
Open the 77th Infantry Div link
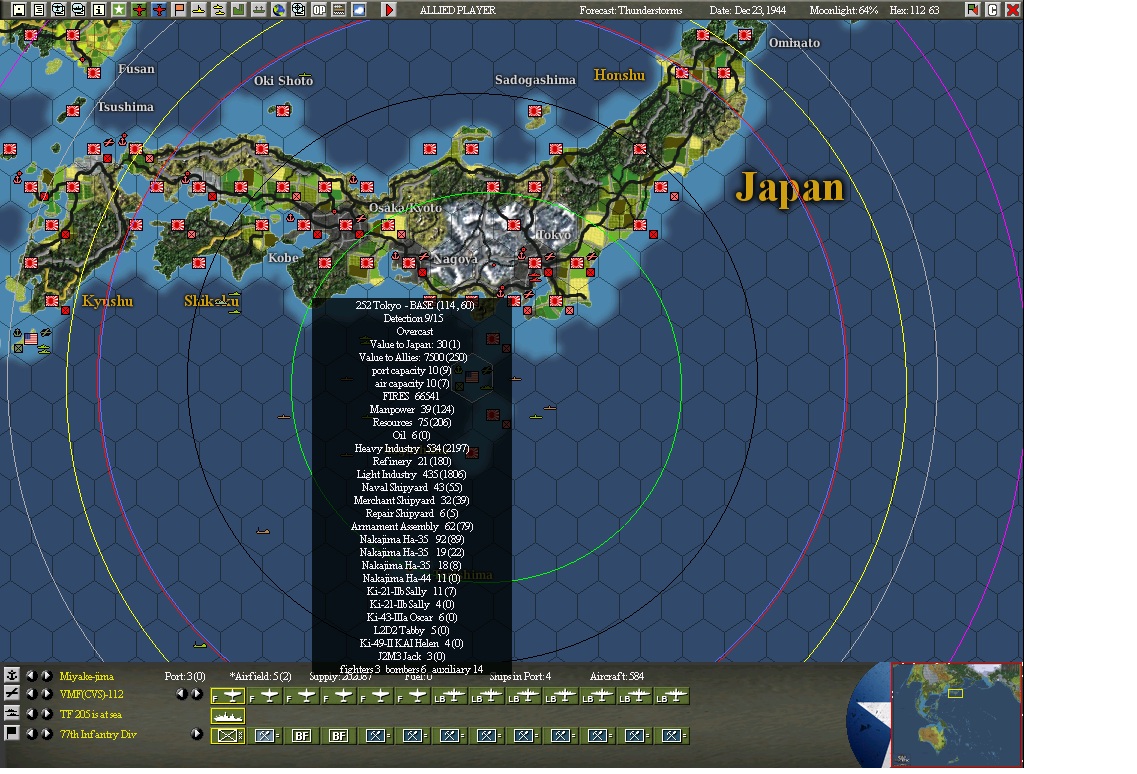click(98, 734)
